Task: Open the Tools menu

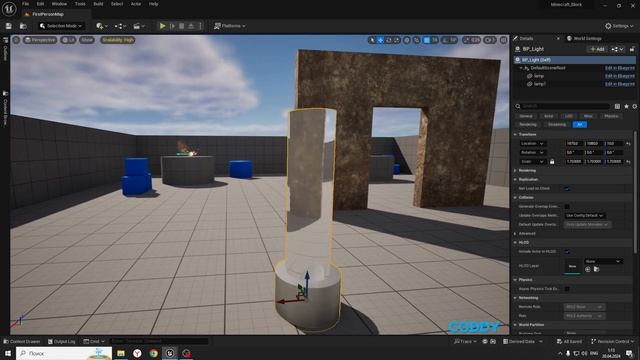Action: pos(80,4)
